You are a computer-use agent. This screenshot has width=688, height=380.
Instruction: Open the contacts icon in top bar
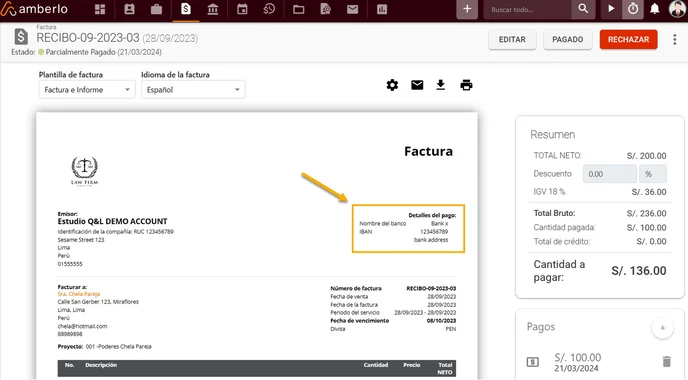tap(129, 9)
